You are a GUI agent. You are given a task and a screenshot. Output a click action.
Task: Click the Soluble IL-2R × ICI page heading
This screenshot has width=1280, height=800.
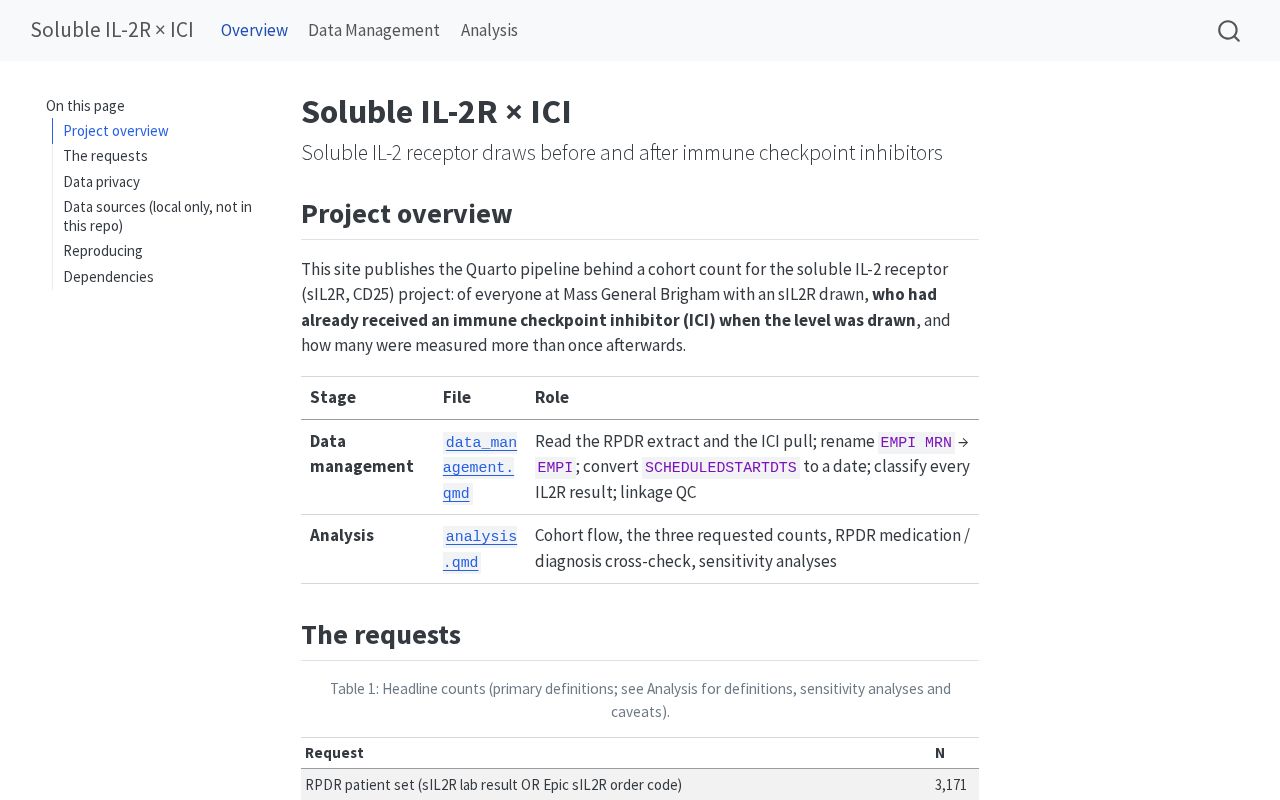point(436,112)
